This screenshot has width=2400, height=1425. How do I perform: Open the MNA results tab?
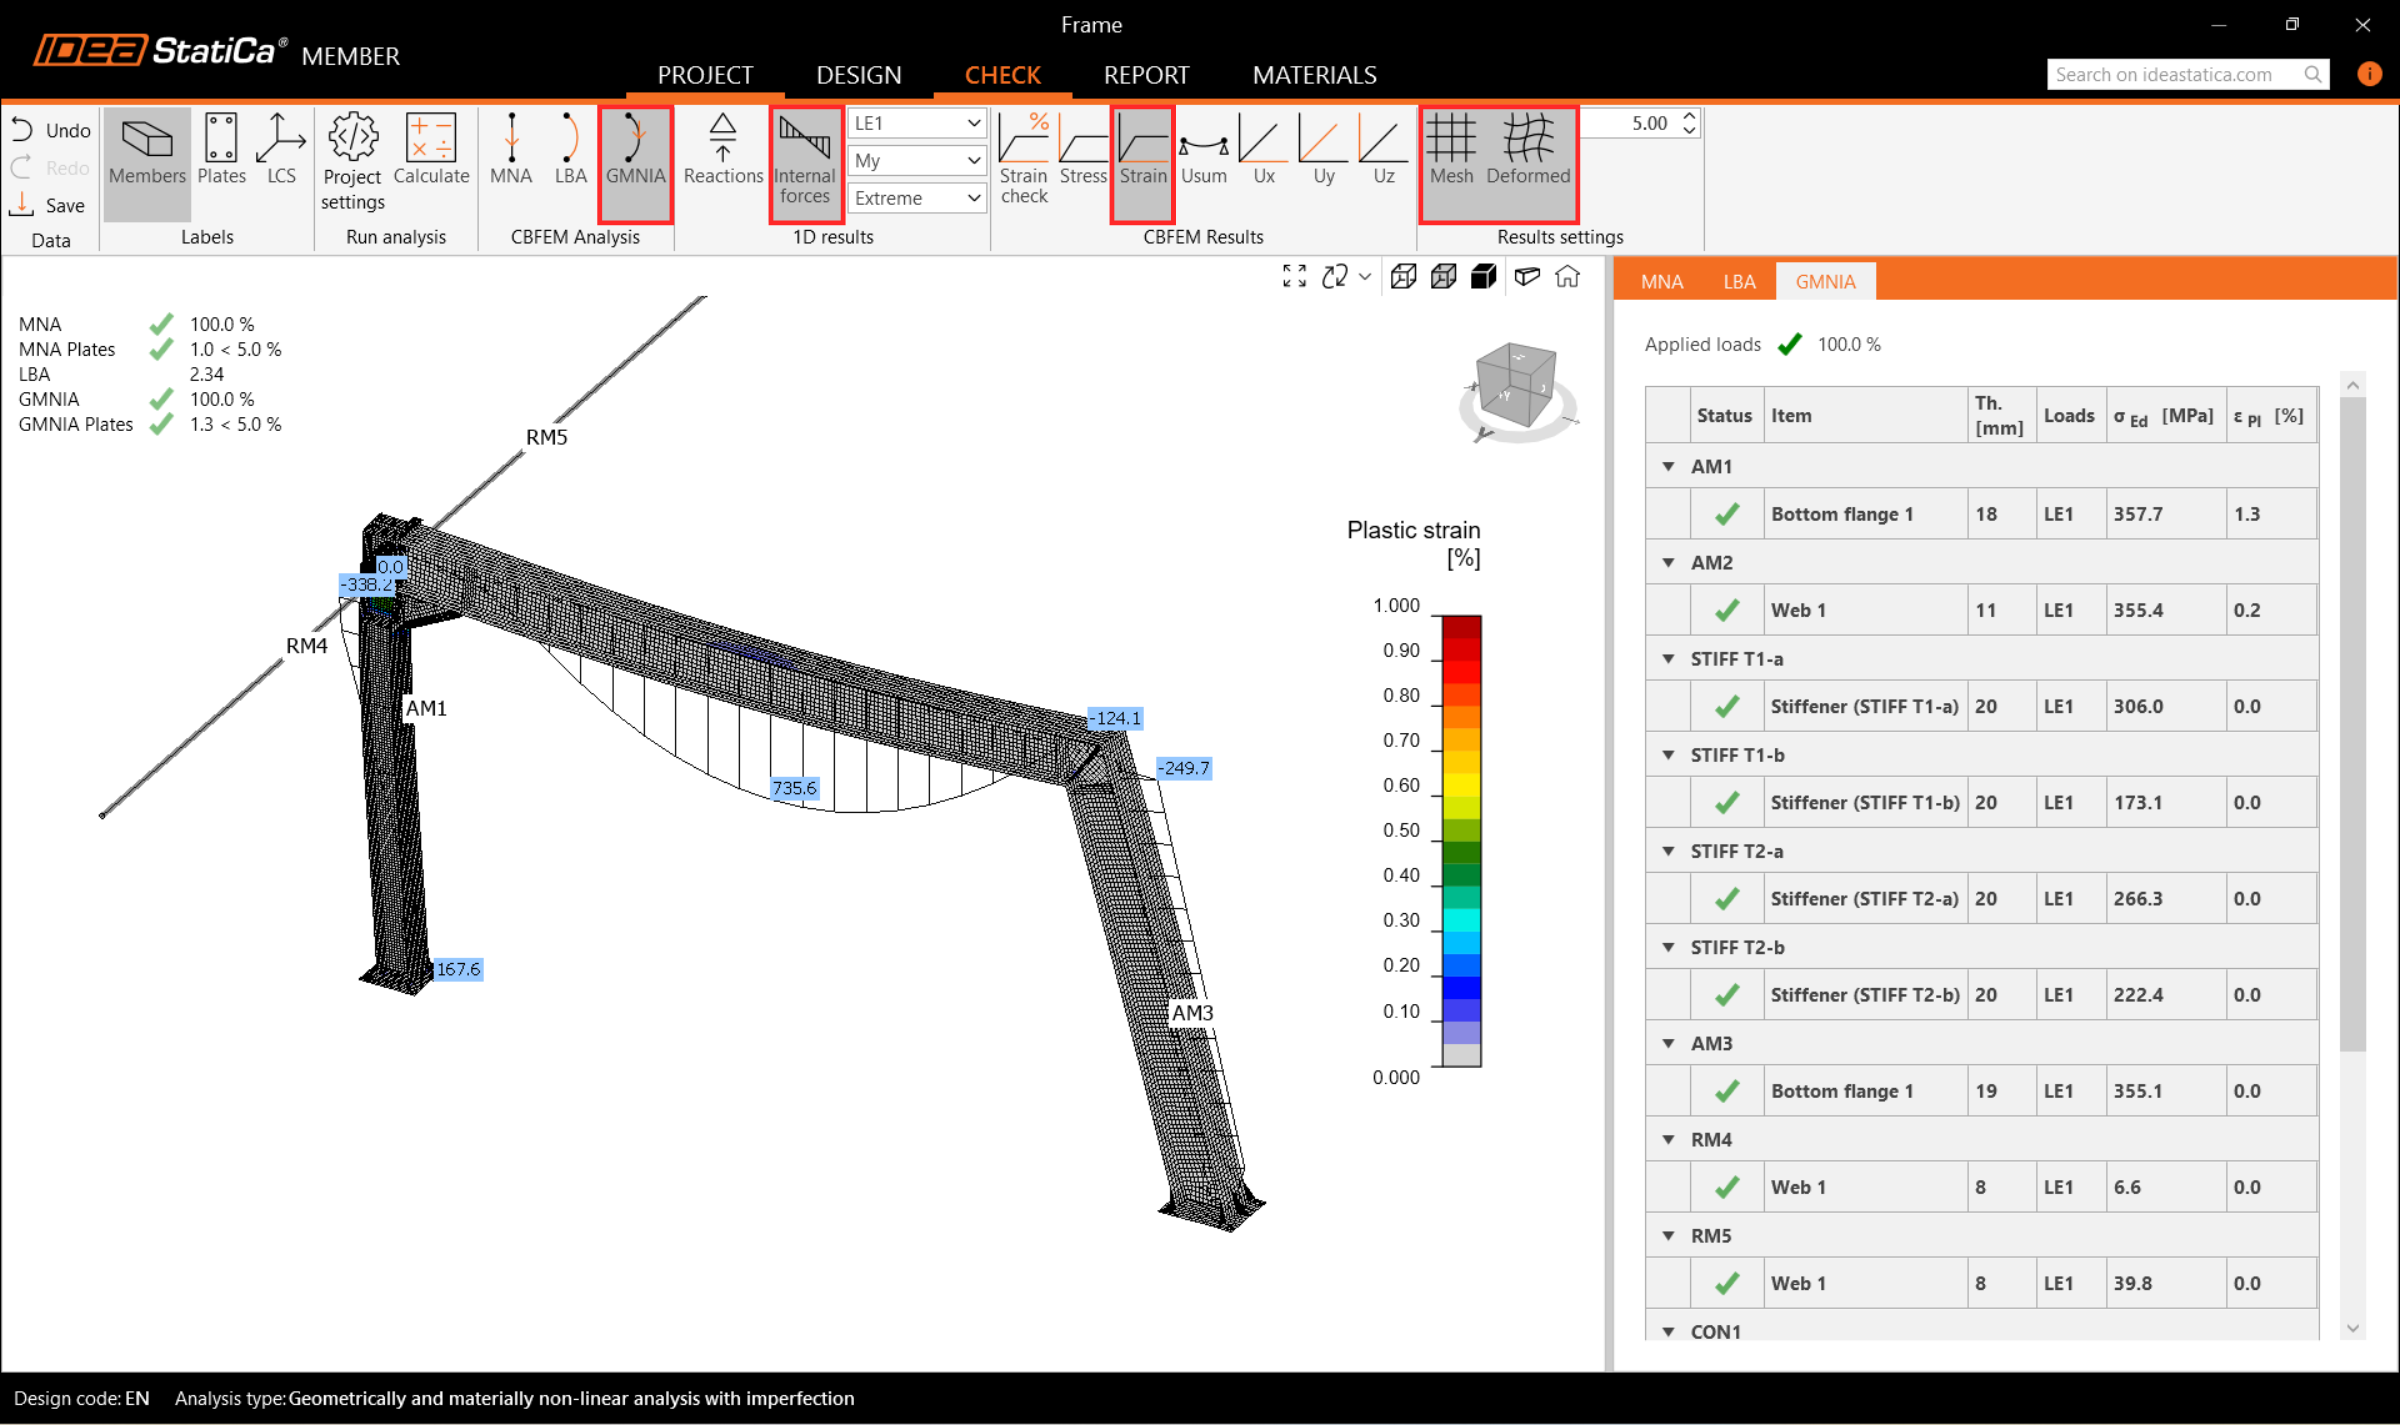1661,282
